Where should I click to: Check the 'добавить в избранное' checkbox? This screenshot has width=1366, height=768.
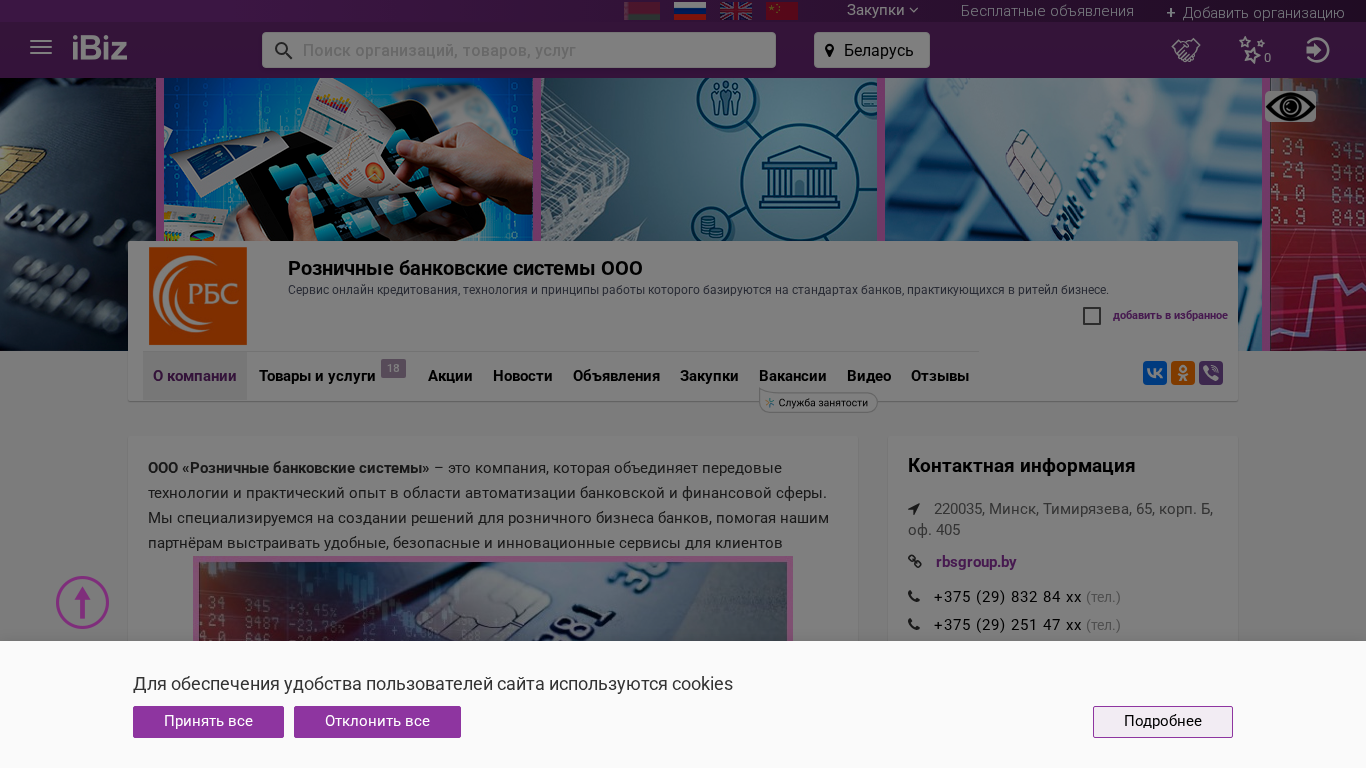(1092, 316)
